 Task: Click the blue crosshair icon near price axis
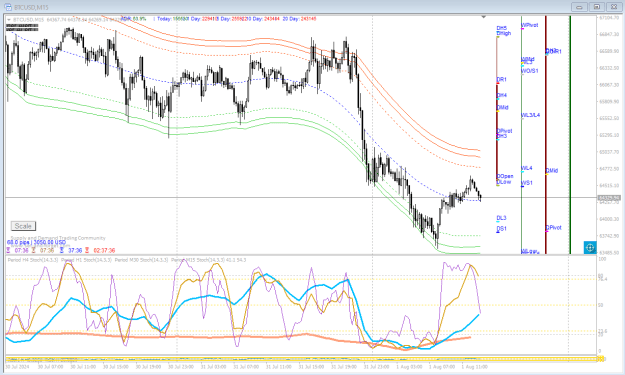coord(590,247)
